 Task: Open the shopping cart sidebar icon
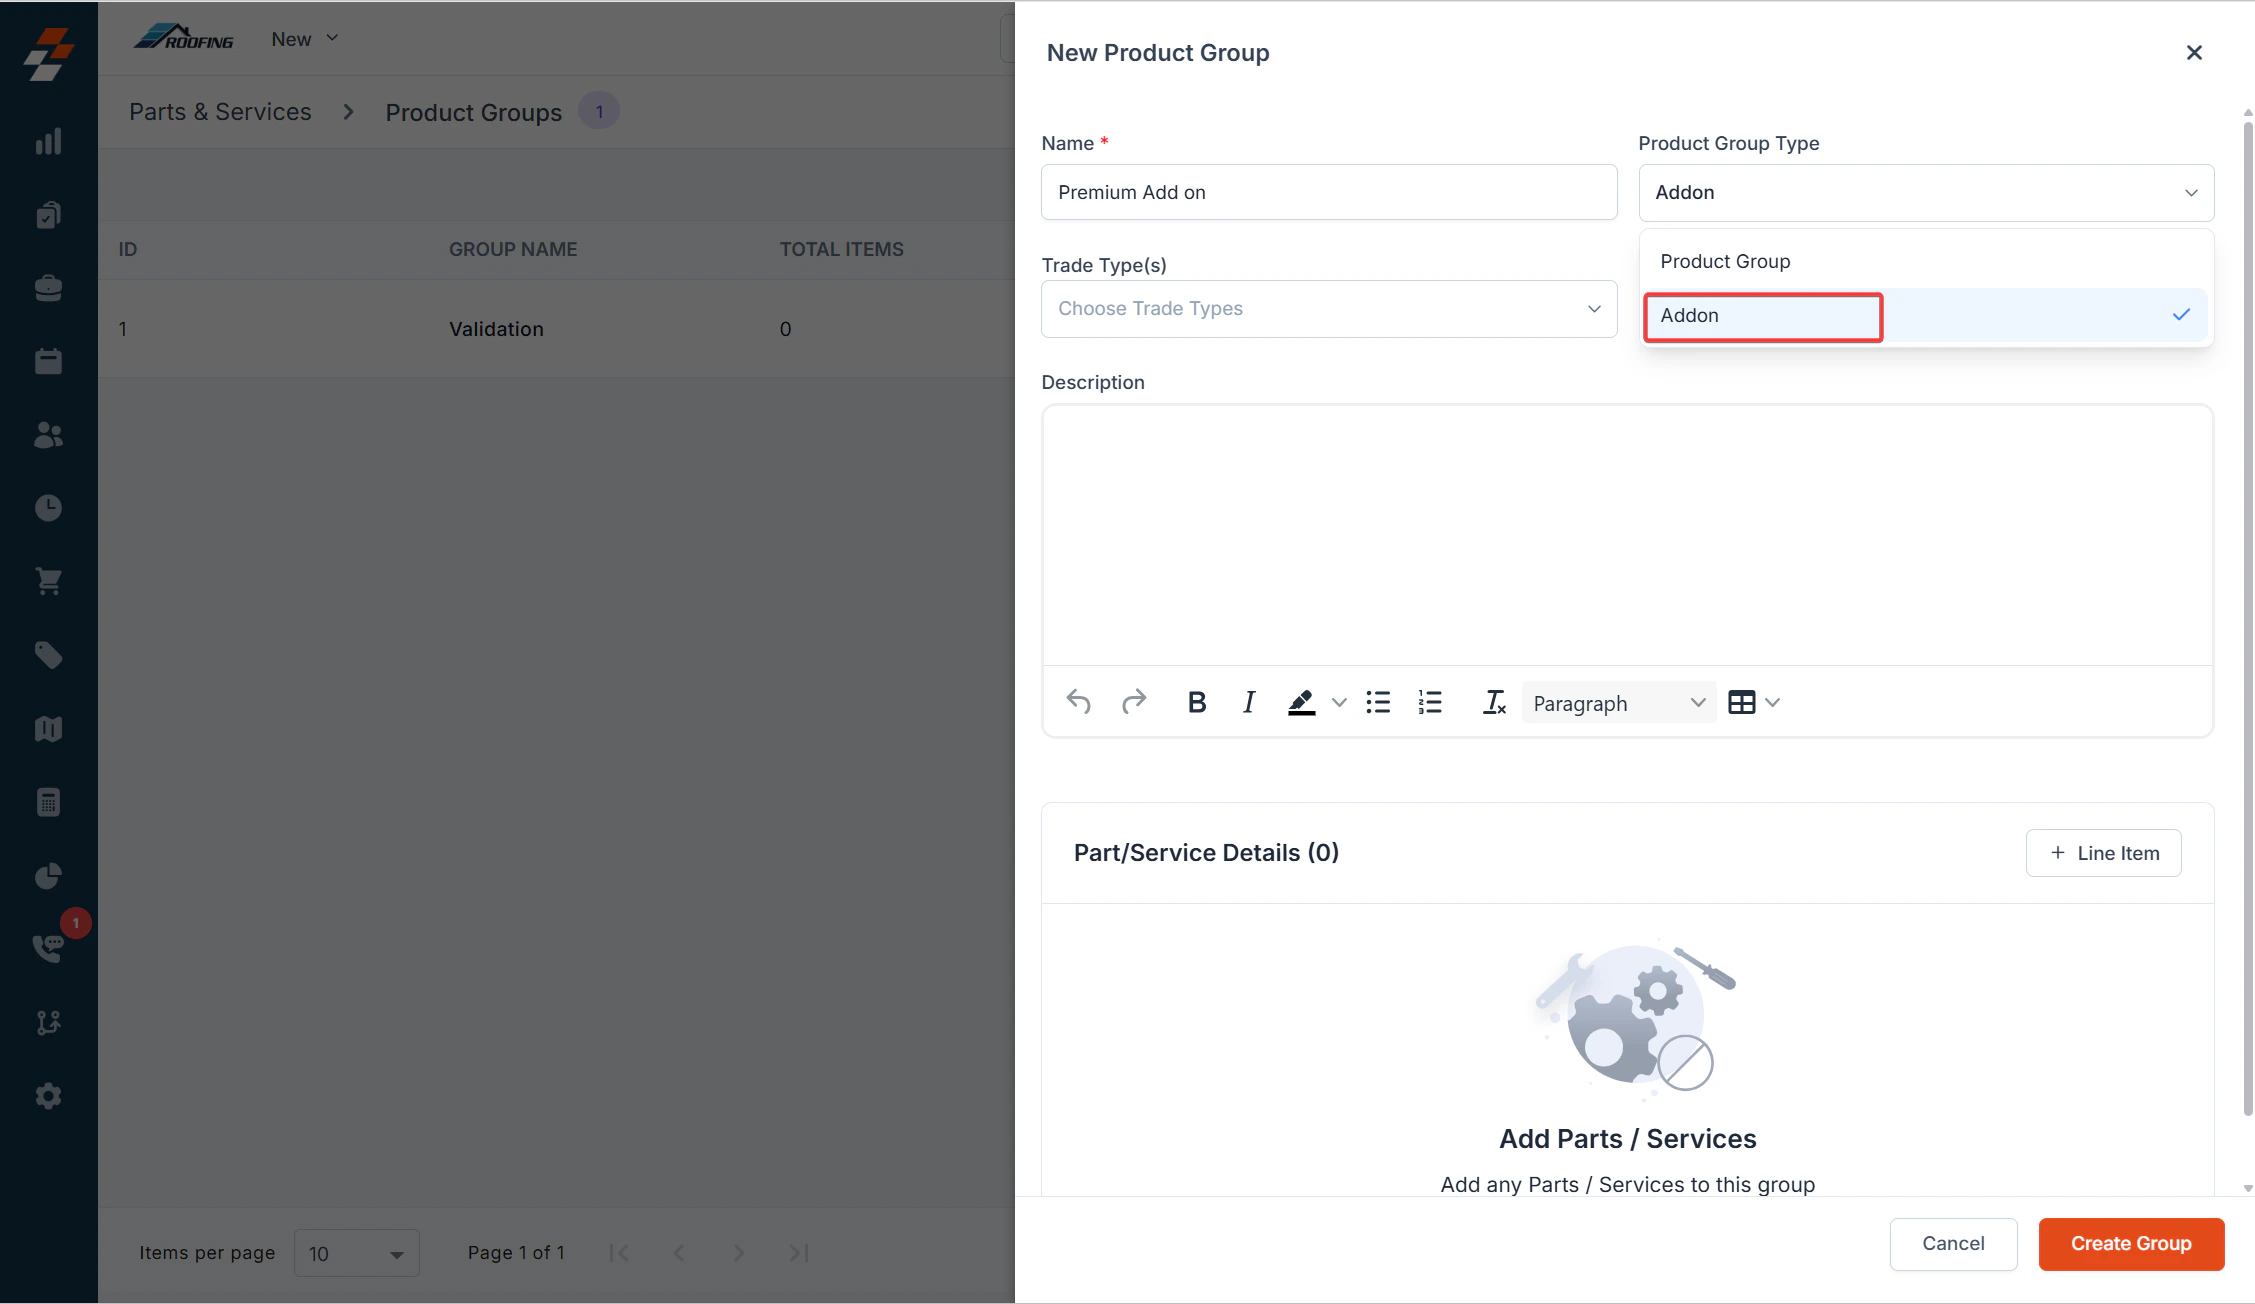[48, 581]
